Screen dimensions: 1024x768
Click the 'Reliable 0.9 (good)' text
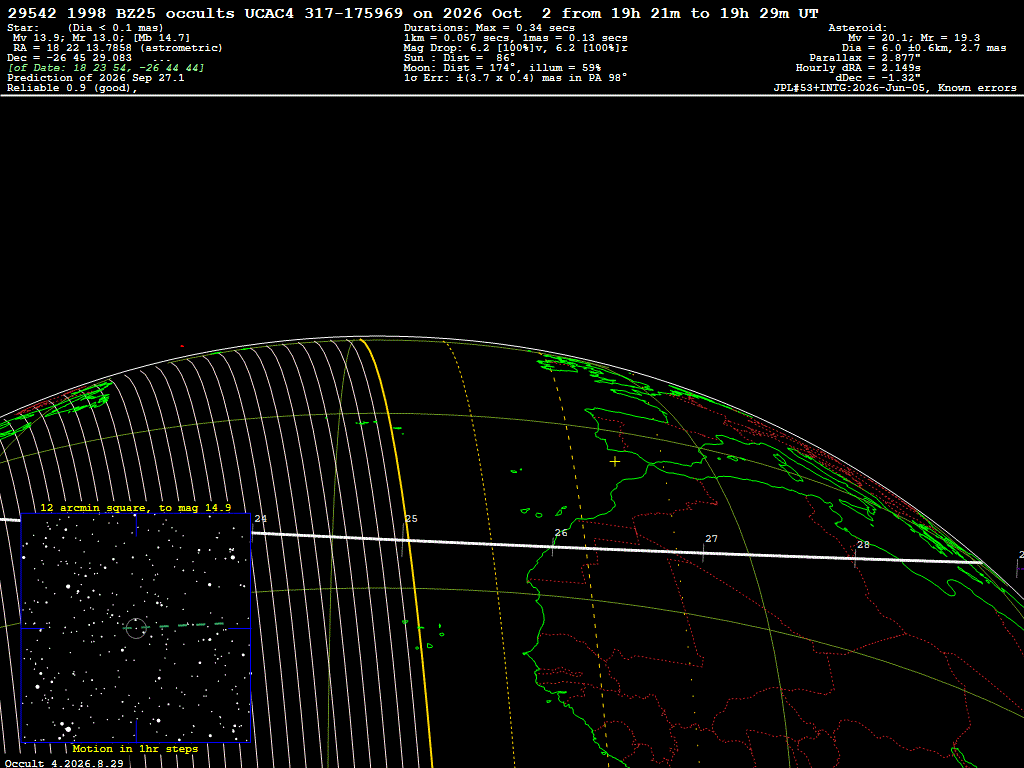72,88
